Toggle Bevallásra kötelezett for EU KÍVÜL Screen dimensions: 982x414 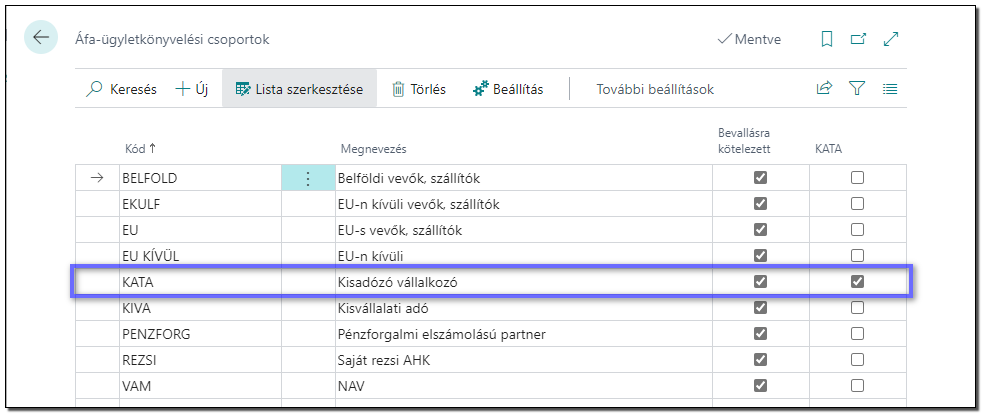760,256
